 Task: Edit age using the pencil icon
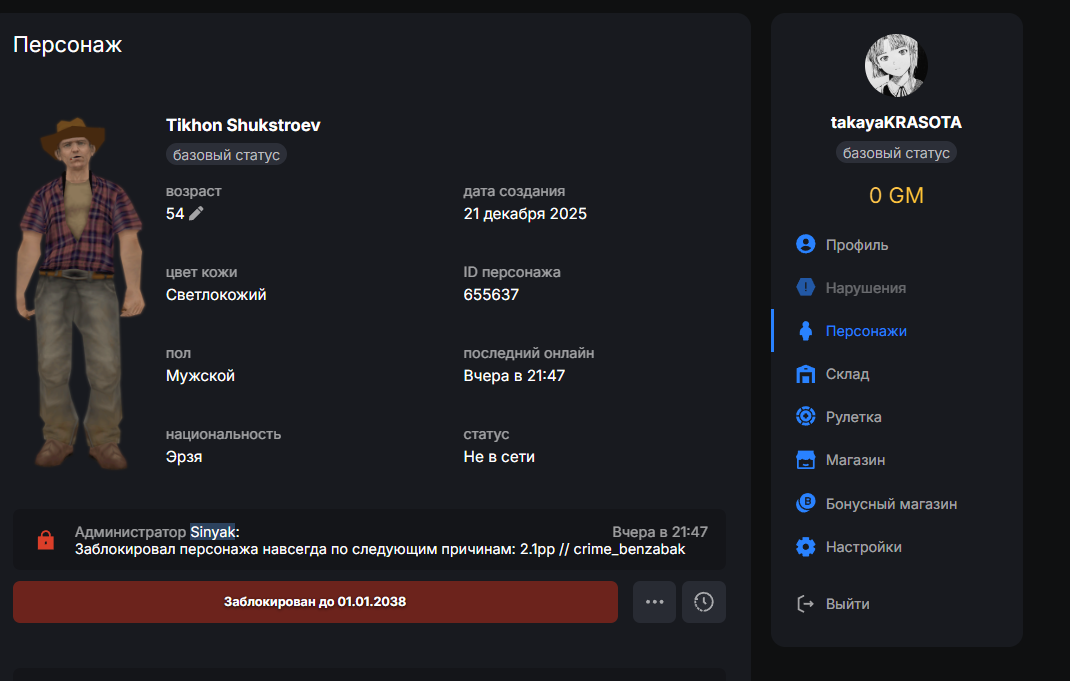point(196,214)
